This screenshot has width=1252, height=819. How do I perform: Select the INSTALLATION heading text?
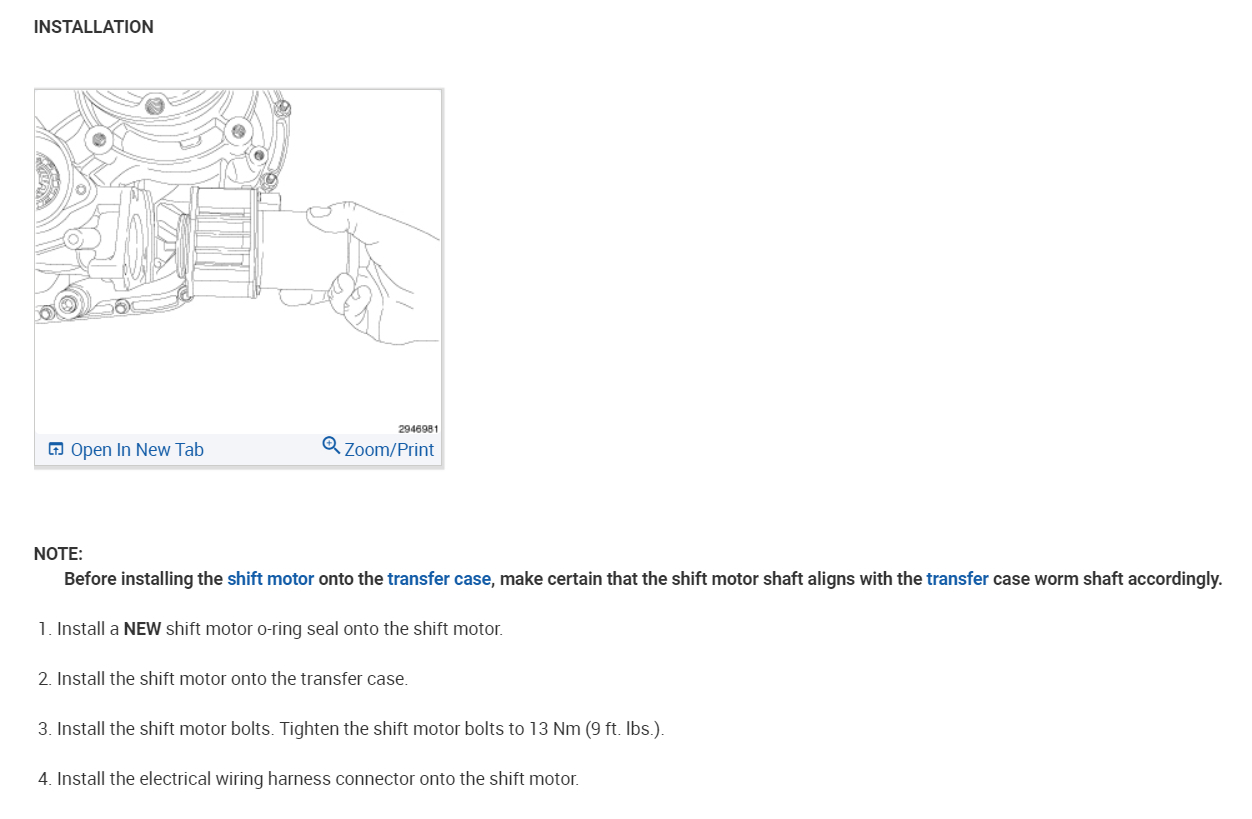coord(94,27)
